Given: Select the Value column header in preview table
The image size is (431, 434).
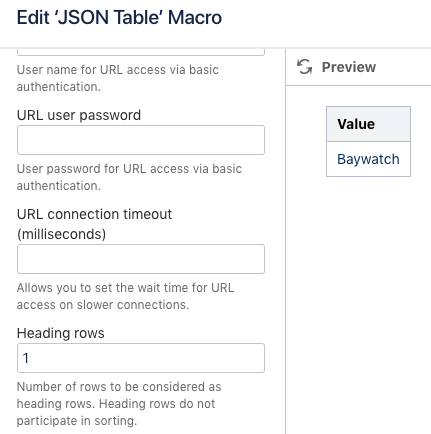Looking at the screenshot, I should (368, 124).
